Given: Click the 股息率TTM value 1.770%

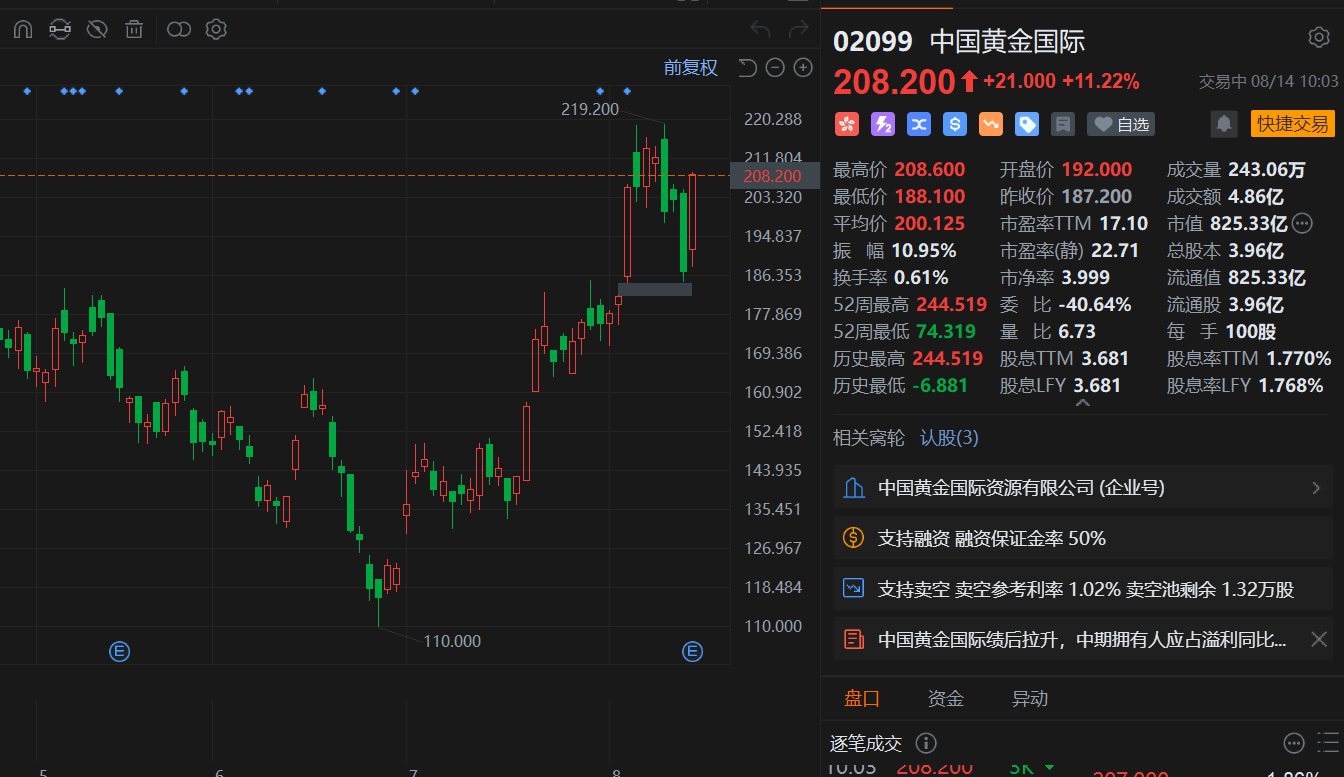Looking at the screenshot, I should 1299,358.
